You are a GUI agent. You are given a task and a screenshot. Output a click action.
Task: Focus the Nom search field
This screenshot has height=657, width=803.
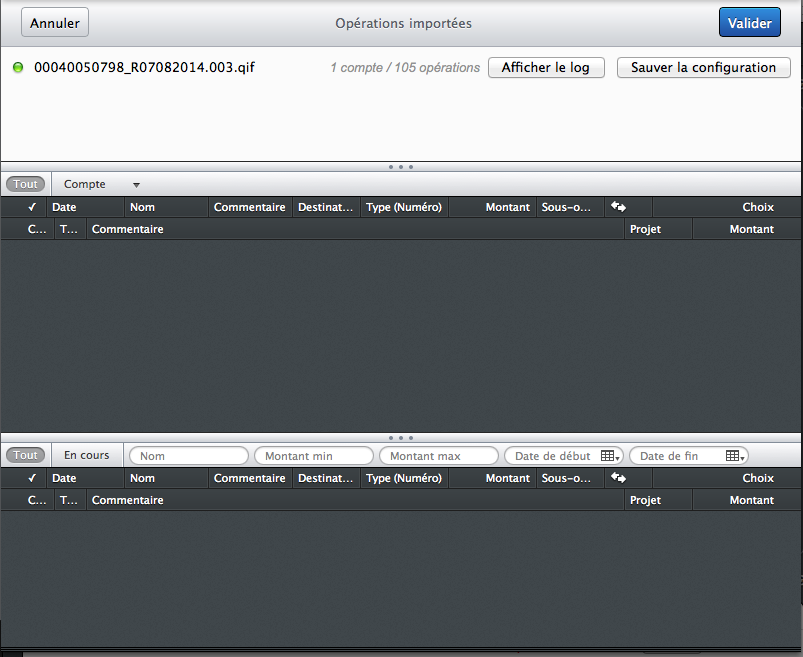(189, 456)
